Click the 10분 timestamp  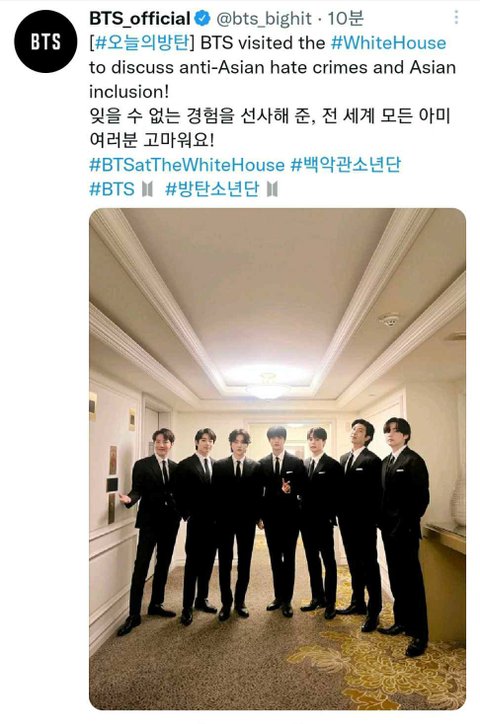(345, 18)
